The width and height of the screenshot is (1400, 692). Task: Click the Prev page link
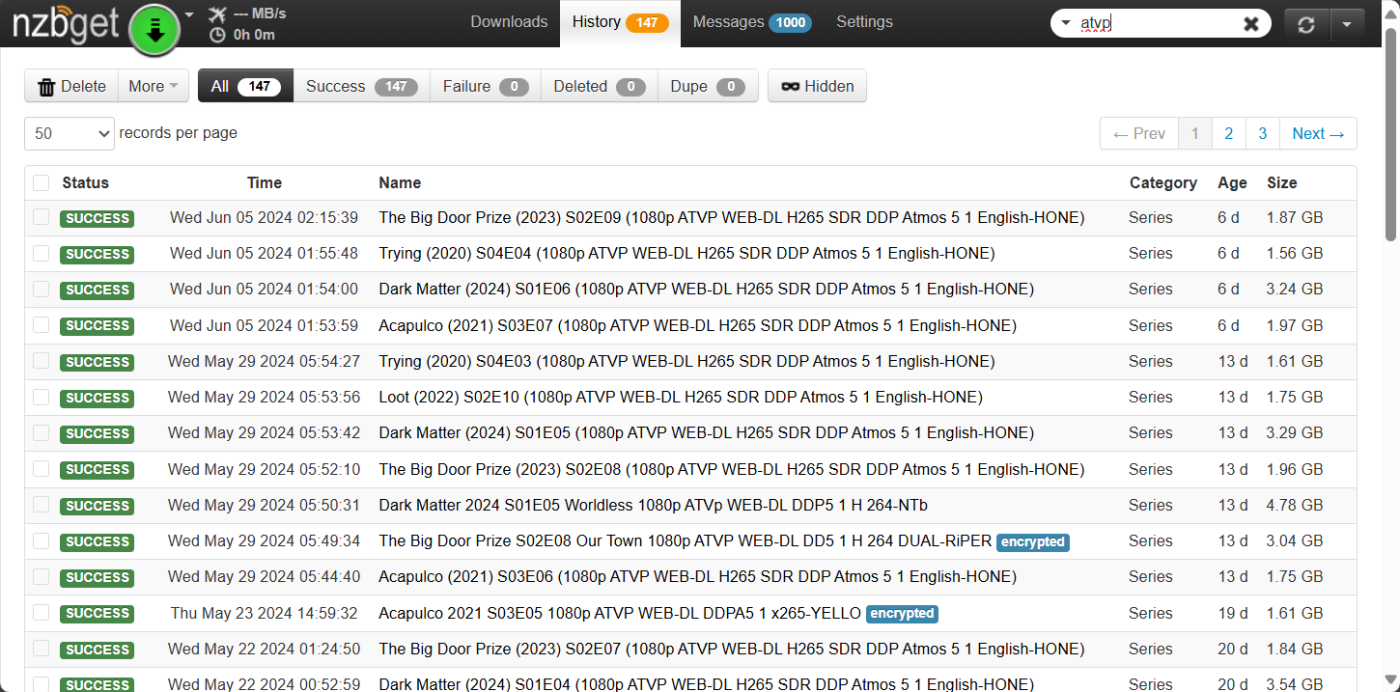click(1139, 133)
